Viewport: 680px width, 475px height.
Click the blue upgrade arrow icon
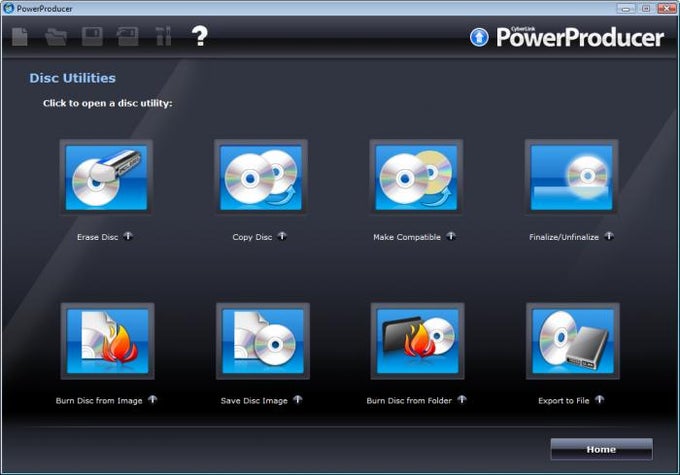pyautogui.click(x=479, y=37)
